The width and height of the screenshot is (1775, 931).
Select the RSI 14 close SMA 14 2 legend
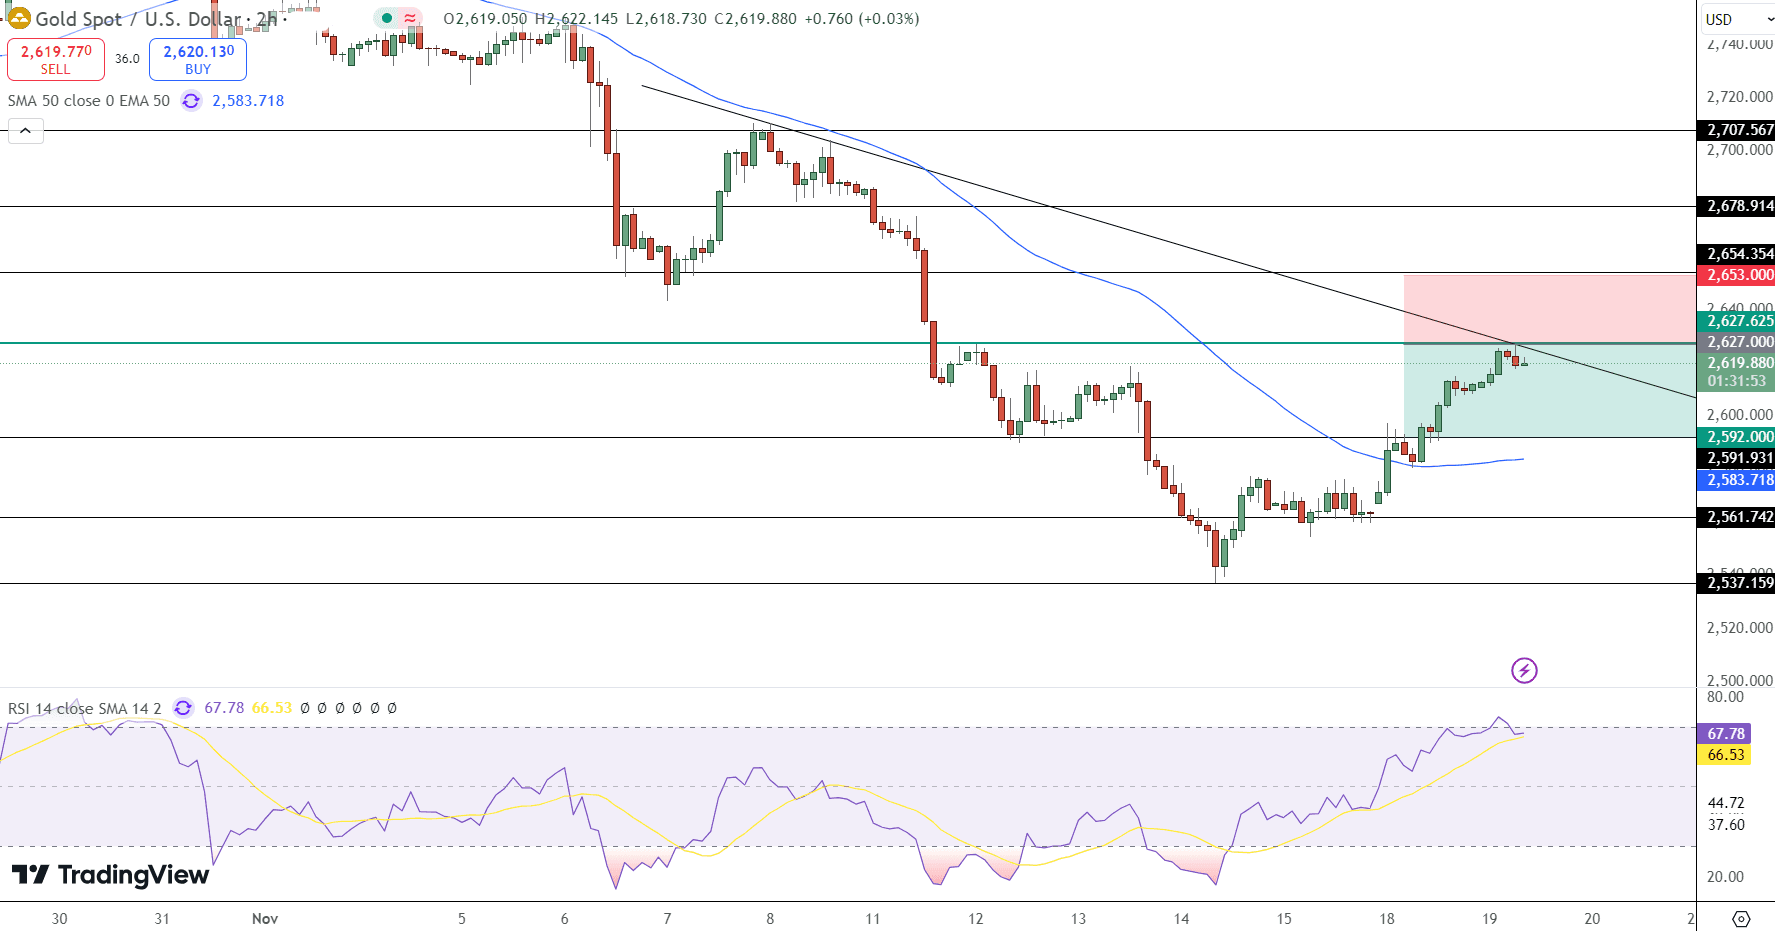point(85,708)
